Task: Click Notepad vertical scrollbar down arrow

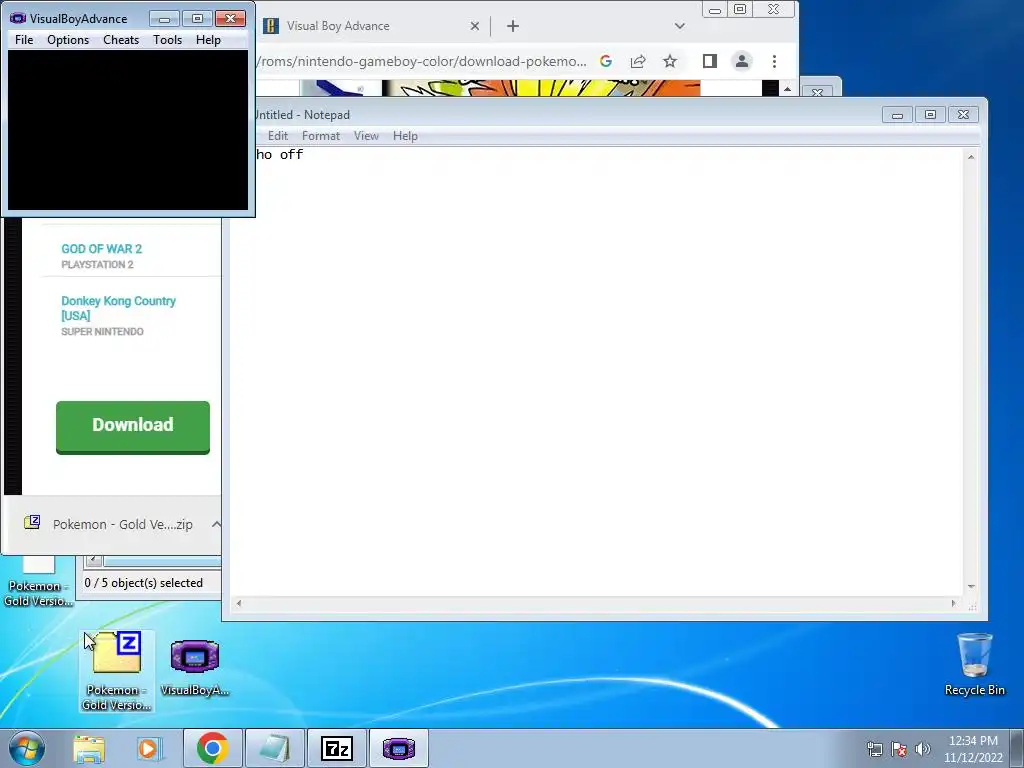Action: [971, 586]
